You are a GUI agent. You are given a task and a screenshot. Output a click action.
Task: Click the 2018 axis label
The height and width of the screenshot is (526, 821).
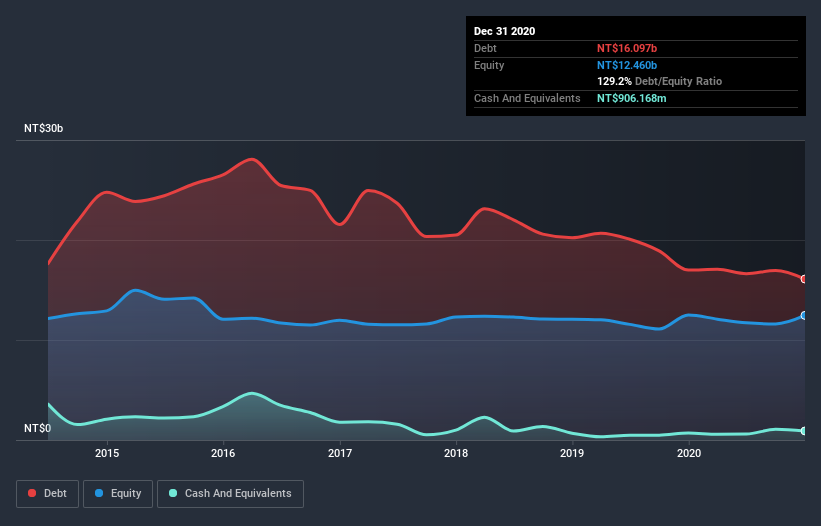pyautogui.click(x=456, y=453)
